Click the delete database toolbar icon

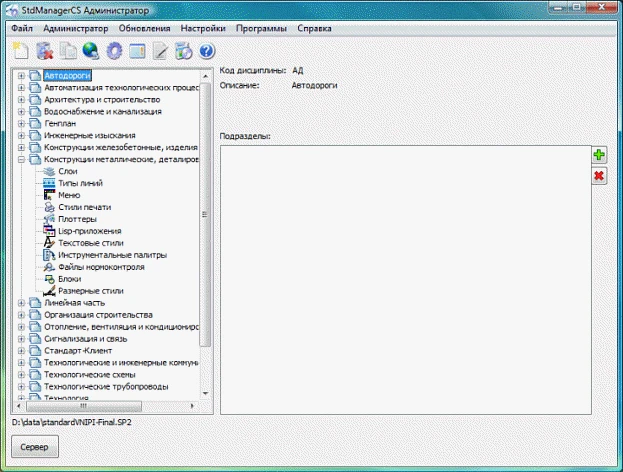pyautogui.click(x=44, y=51)
